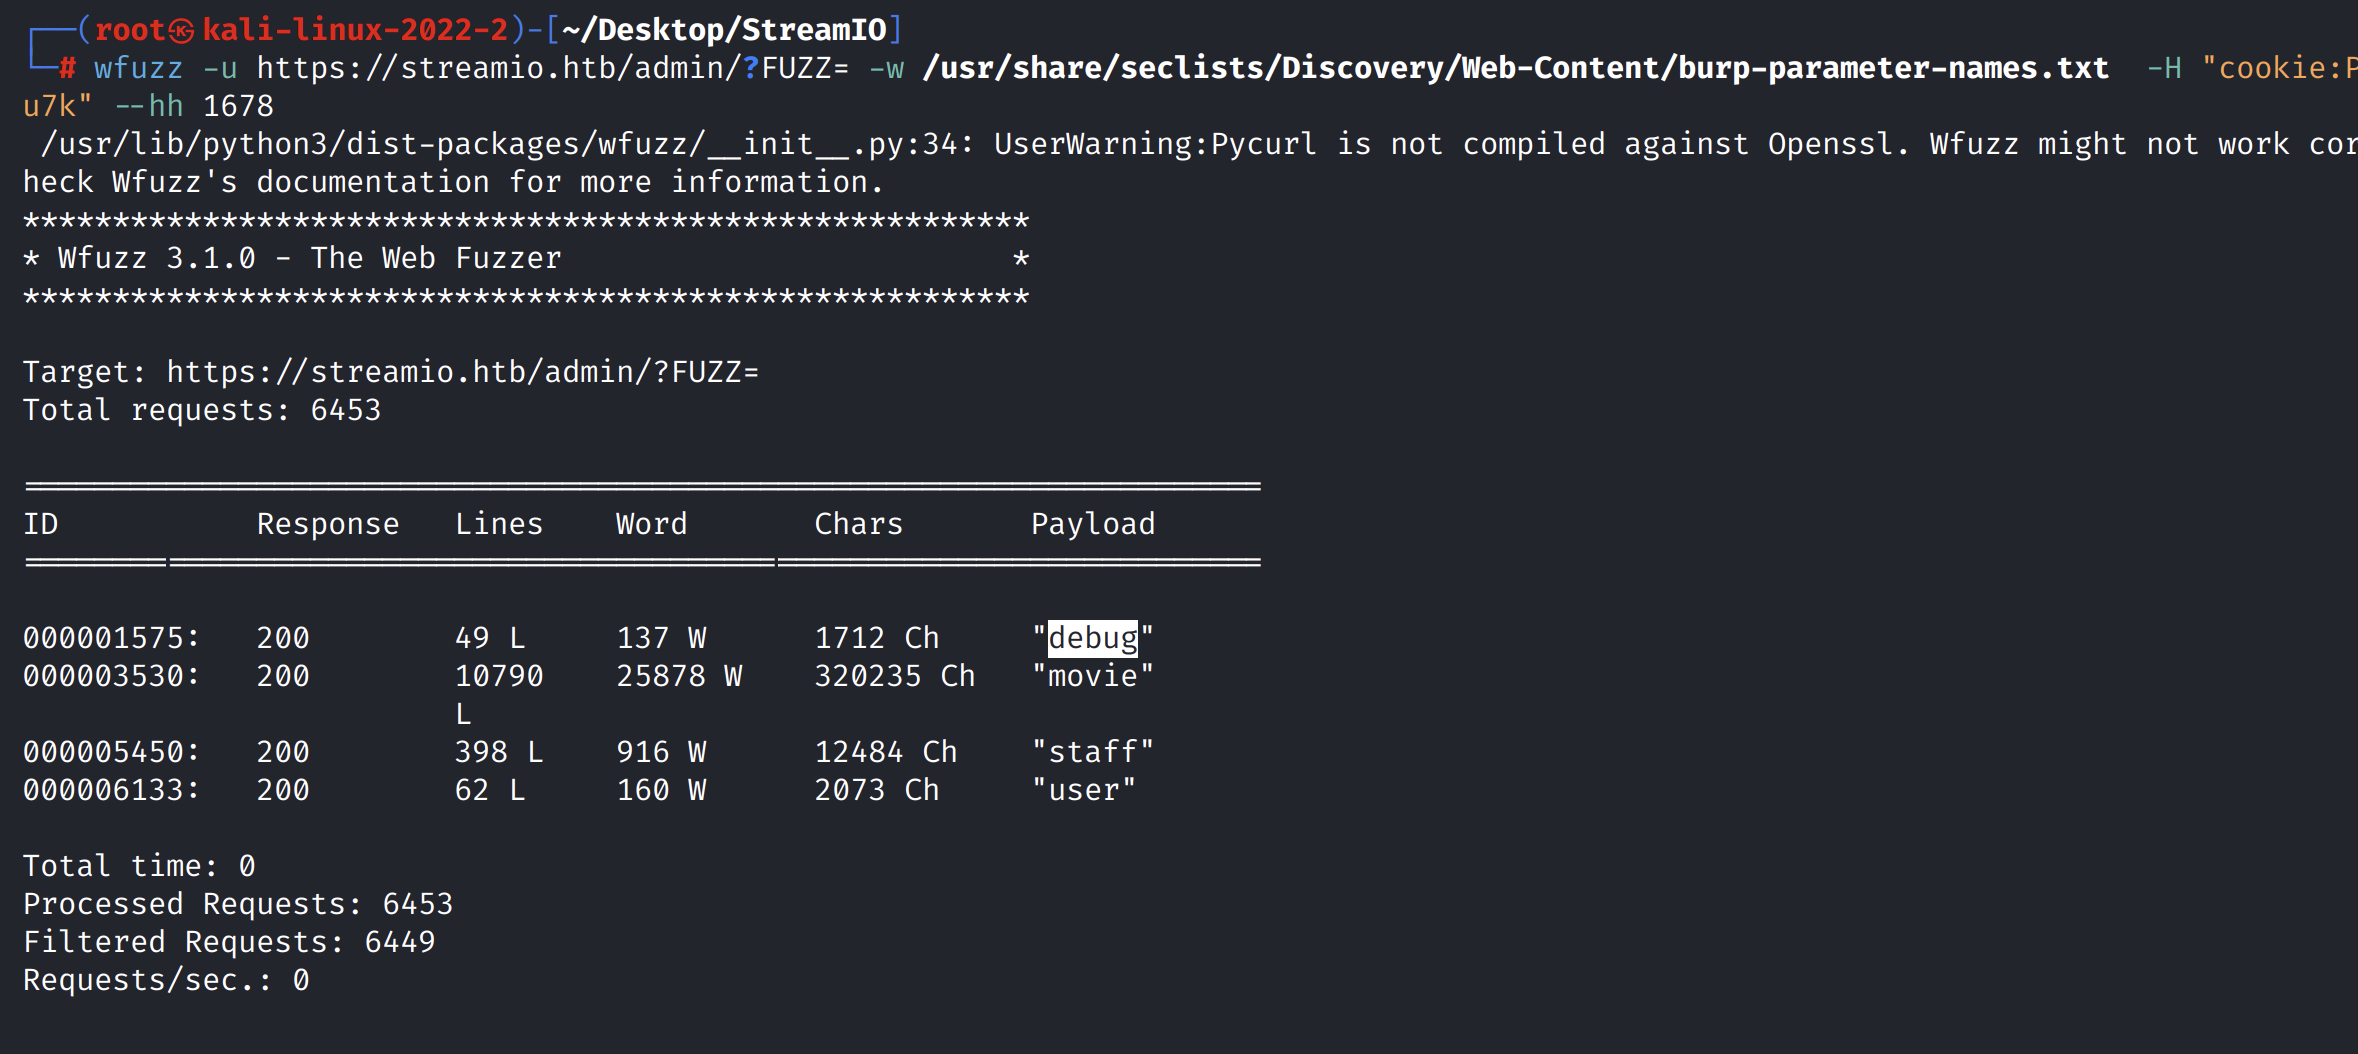2358x1054 pixels.
Task: Click the 320235 Ch value
Action: click(894, 676)
